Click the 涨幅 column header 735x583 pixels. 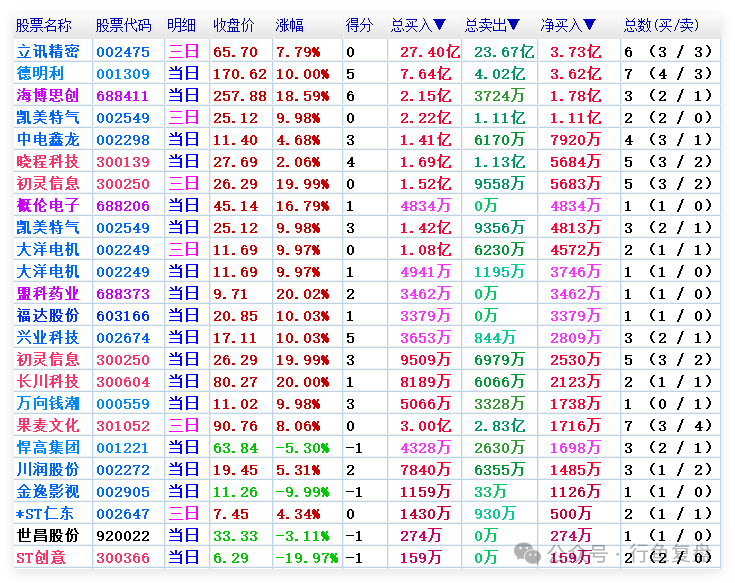[x=289, y=25]
